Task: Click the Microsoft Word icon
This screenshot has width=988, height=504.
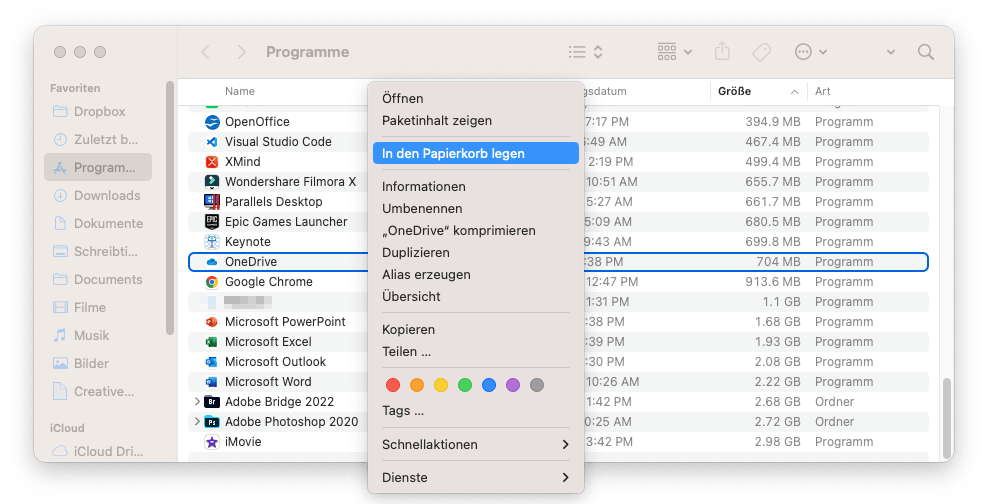Action: pyautogui.click(x=212, y=382)
